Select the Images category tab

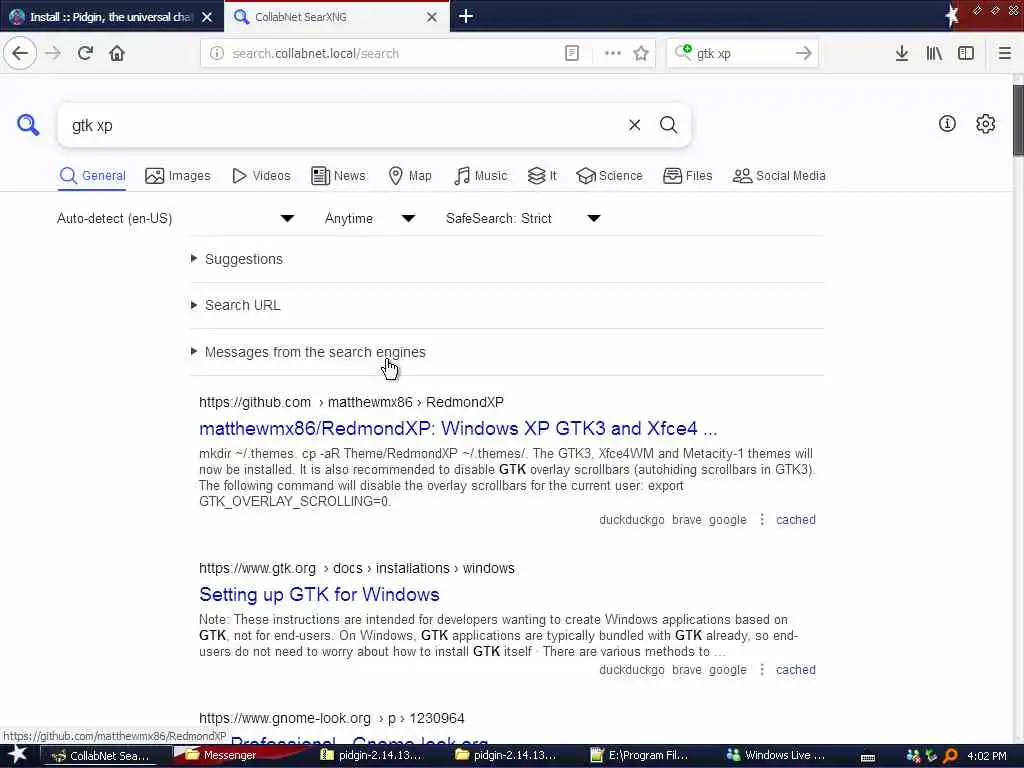coord(178,176)
